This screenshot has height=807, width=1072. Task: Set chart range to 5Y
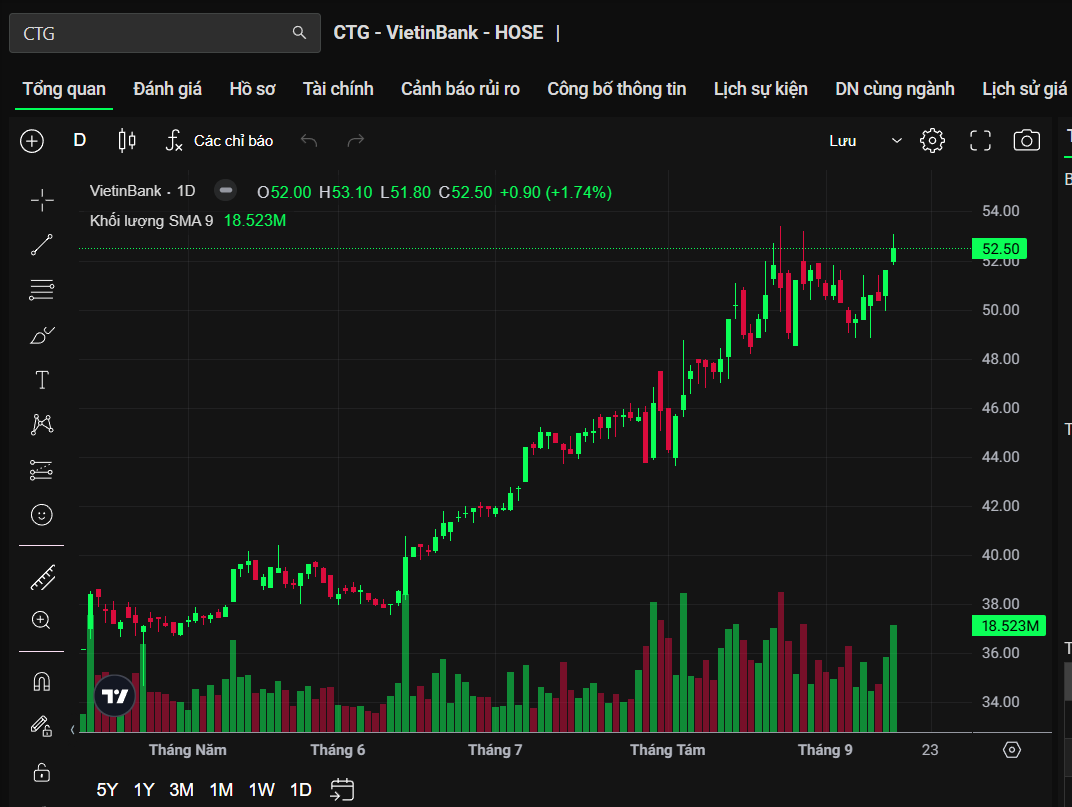(107, 790)
